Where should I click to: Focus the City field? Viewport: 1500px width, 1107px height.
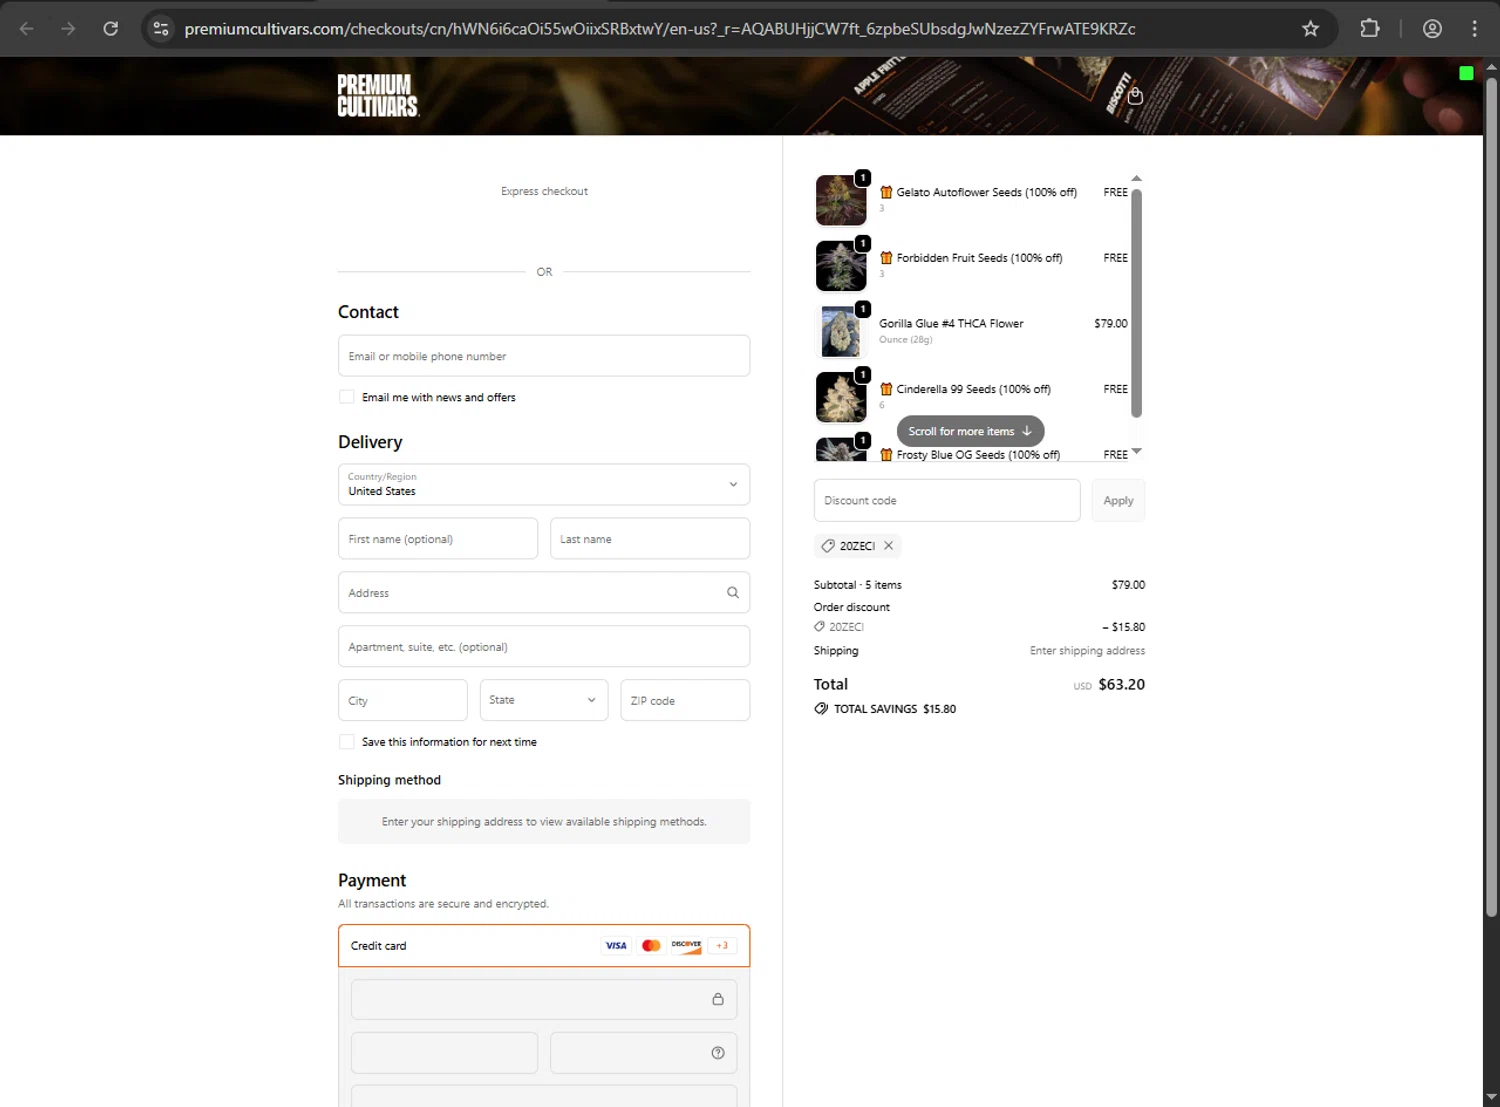[402, 701]
